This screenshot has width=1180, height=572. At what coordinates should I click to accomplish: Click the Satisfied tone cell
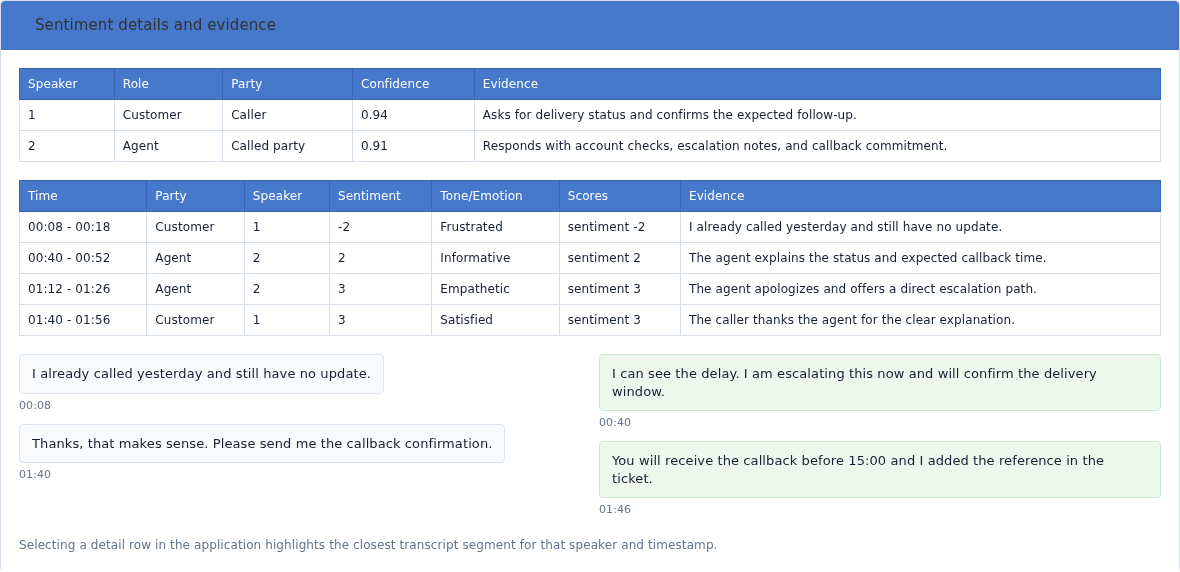495,320
